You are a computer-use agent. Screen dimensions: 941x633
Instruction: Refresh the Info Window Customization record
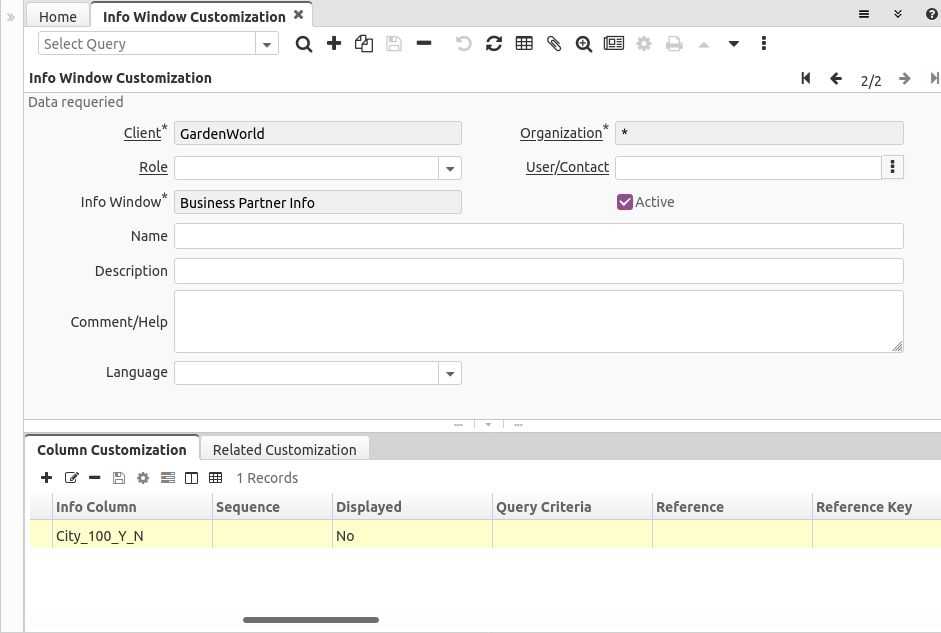[493, 43]
